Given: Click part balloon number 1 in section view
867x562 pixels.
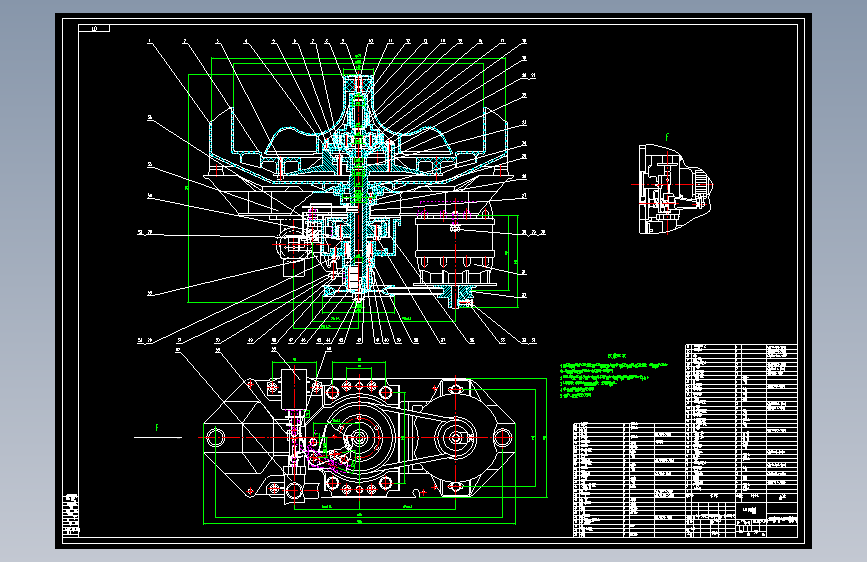Looking at the screenshot, I should point(149,41).
